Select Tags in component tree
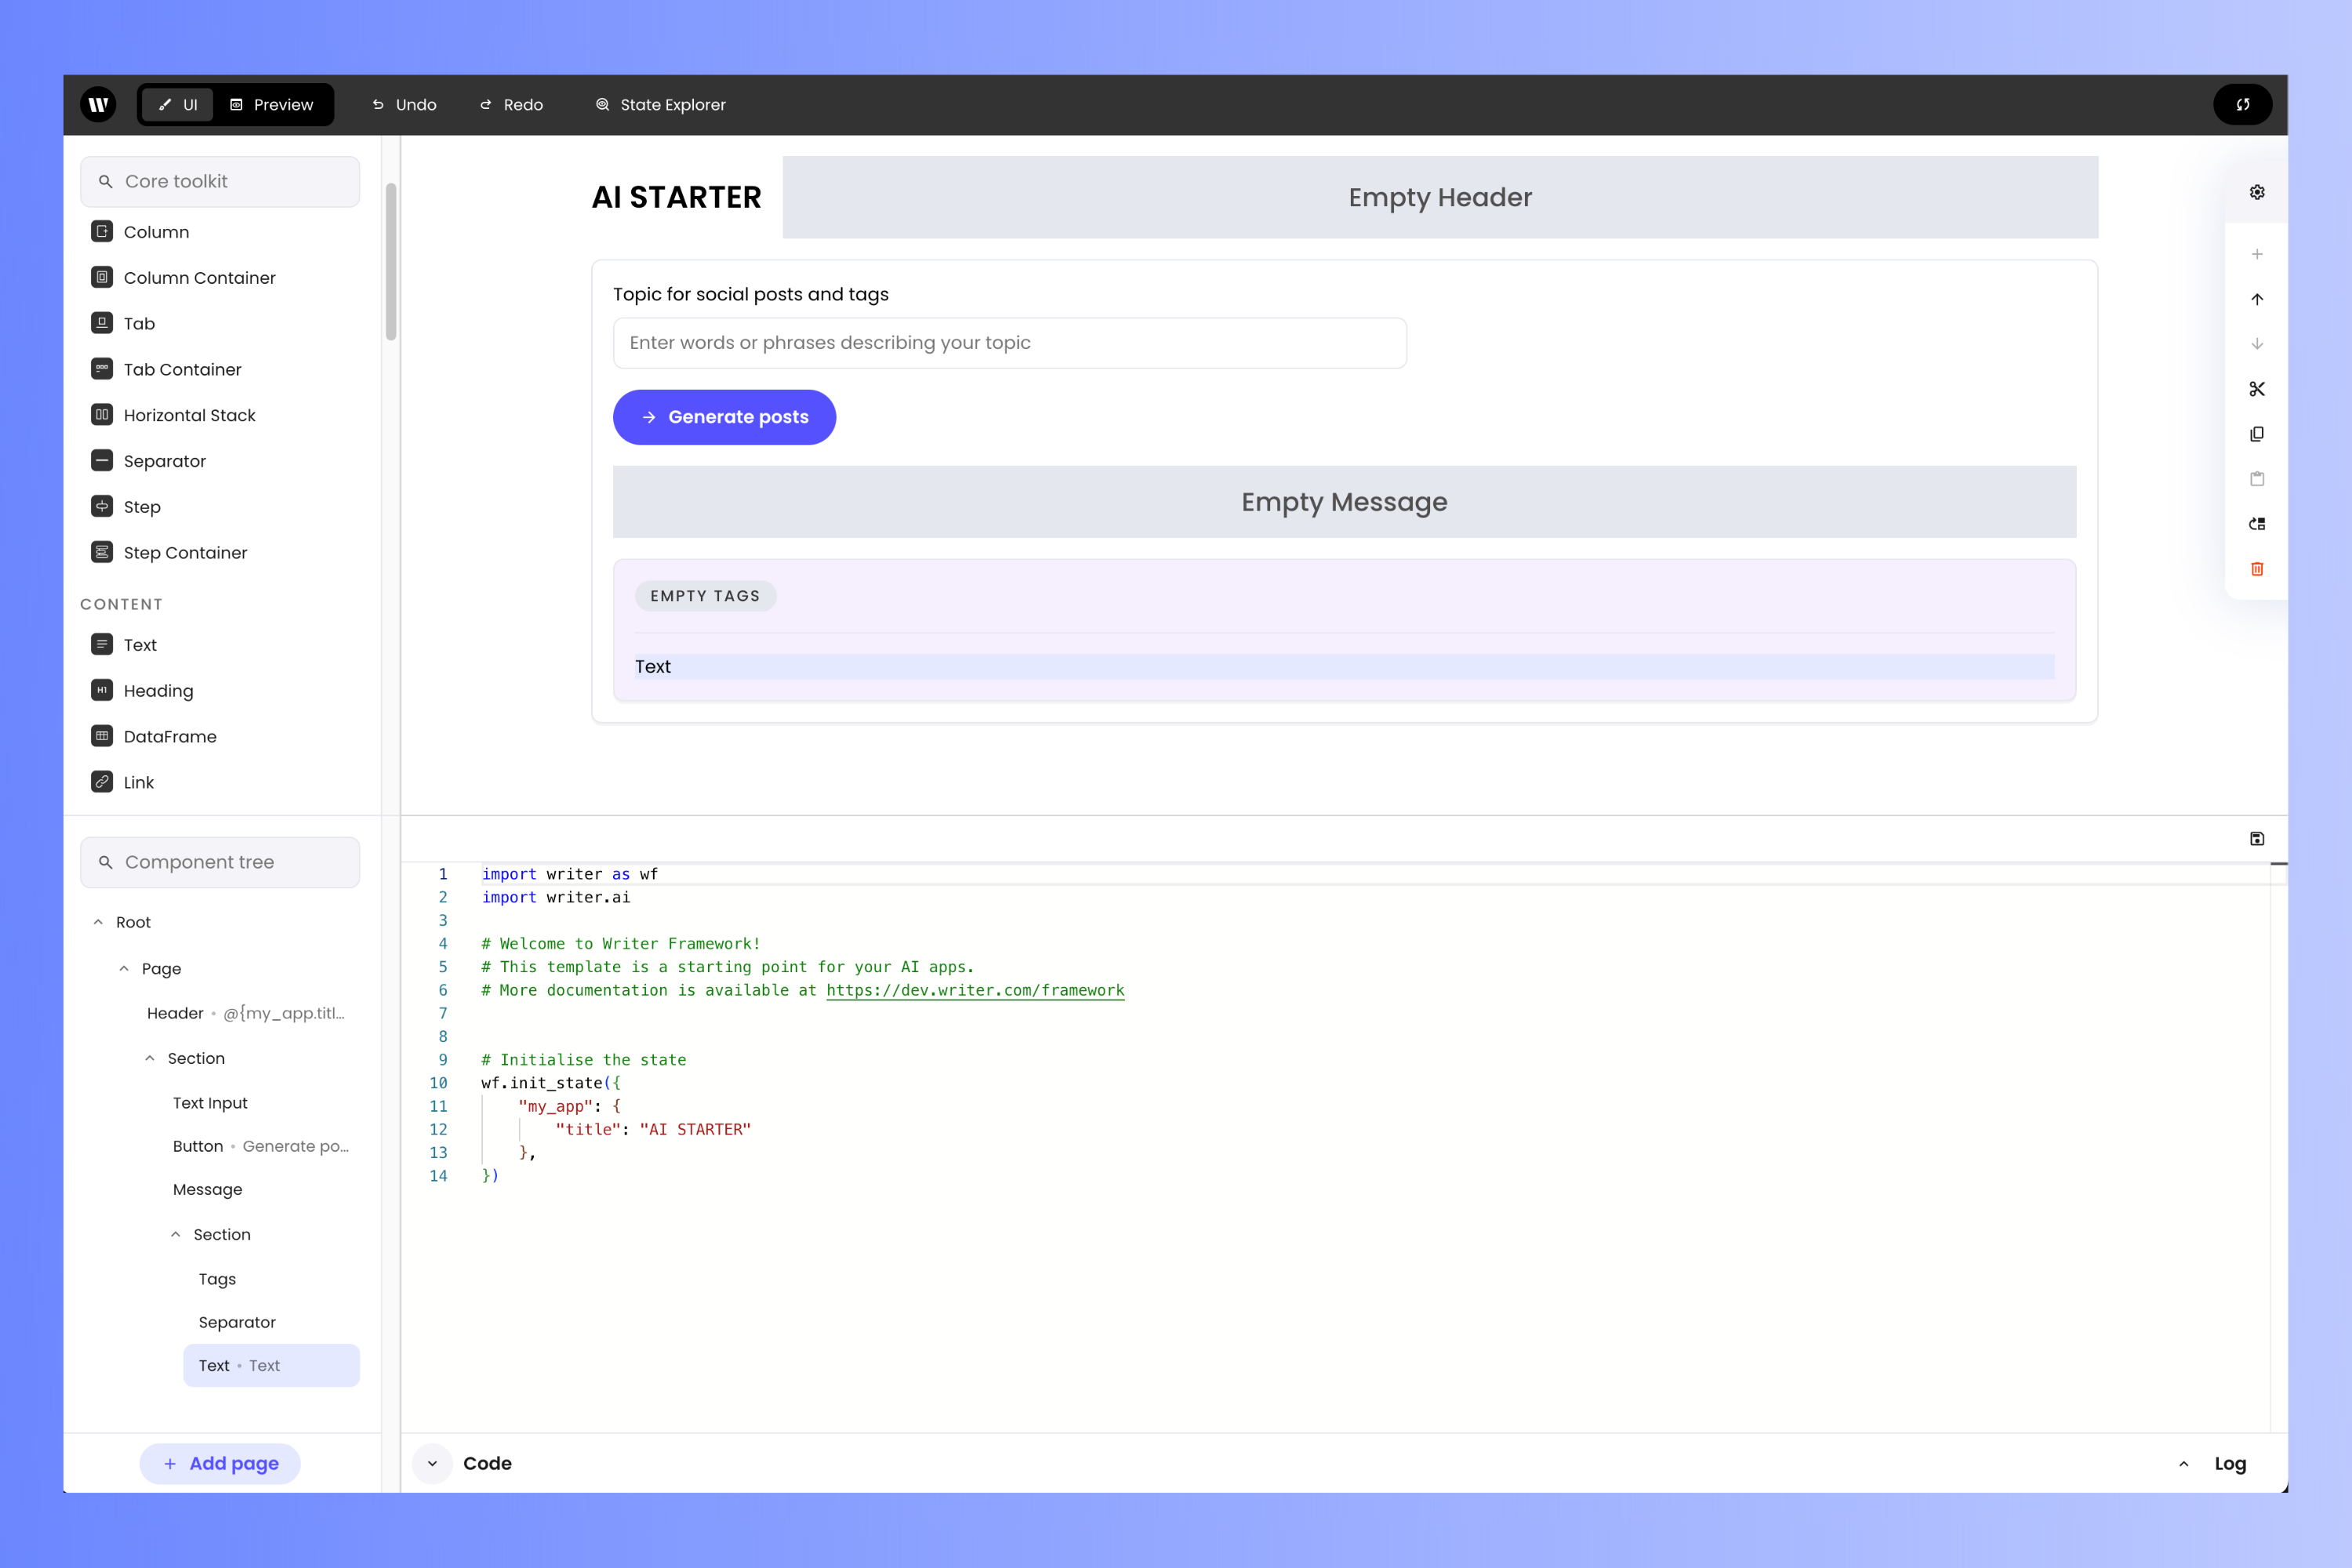This screenshot has width=2352, height=1568. pyautogui.click(x=217, y=1279)
